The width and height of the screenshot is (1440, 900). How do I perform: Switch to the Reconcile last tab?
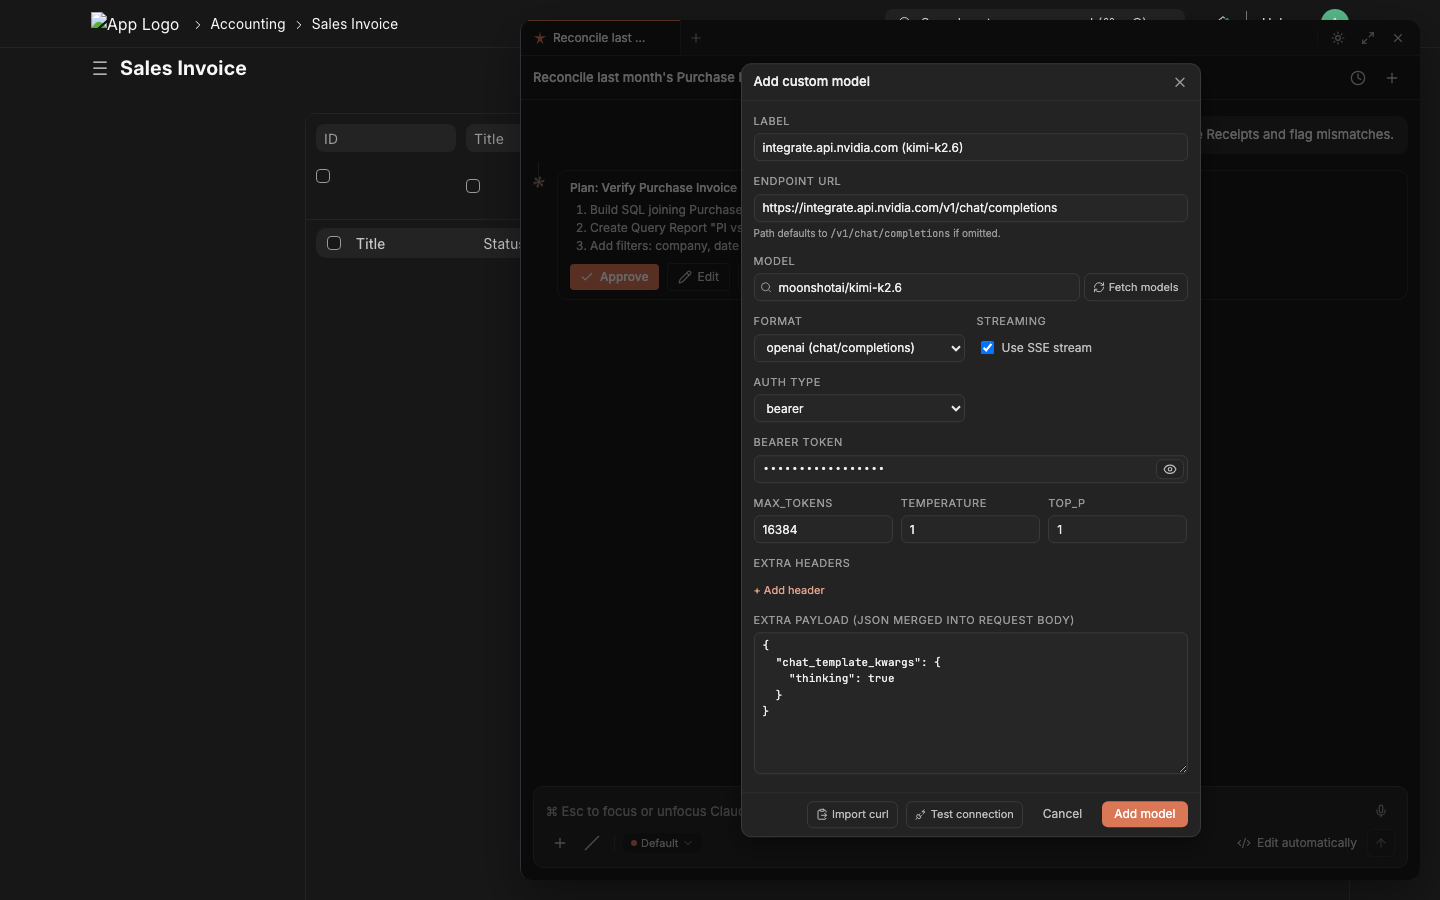click(x=600, y=38)
